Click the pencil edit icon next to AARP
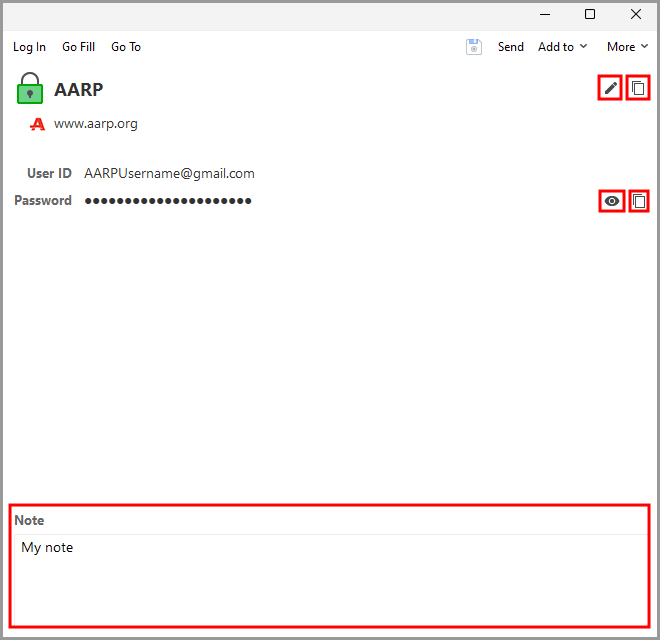 (610, 88)
